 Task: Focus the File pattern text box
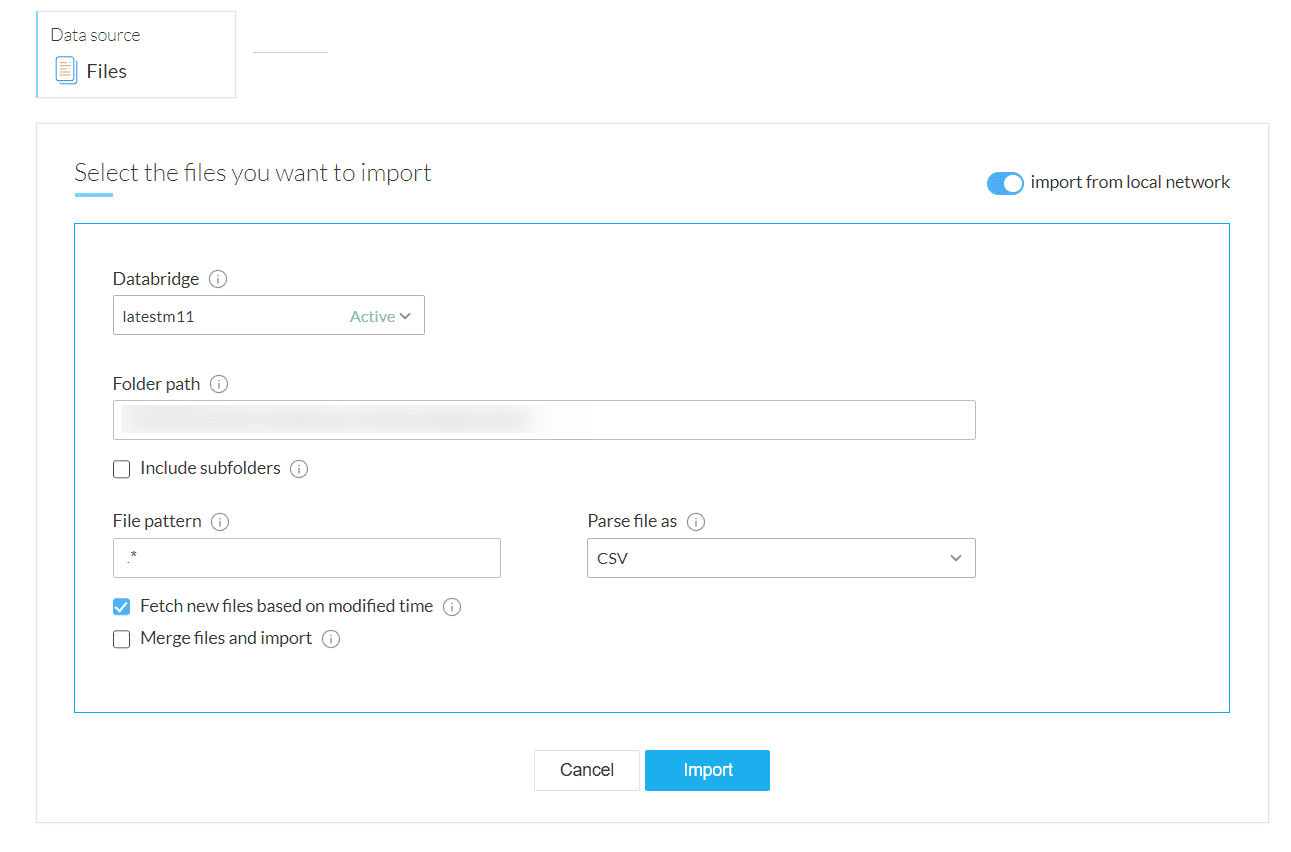[306, 558]
